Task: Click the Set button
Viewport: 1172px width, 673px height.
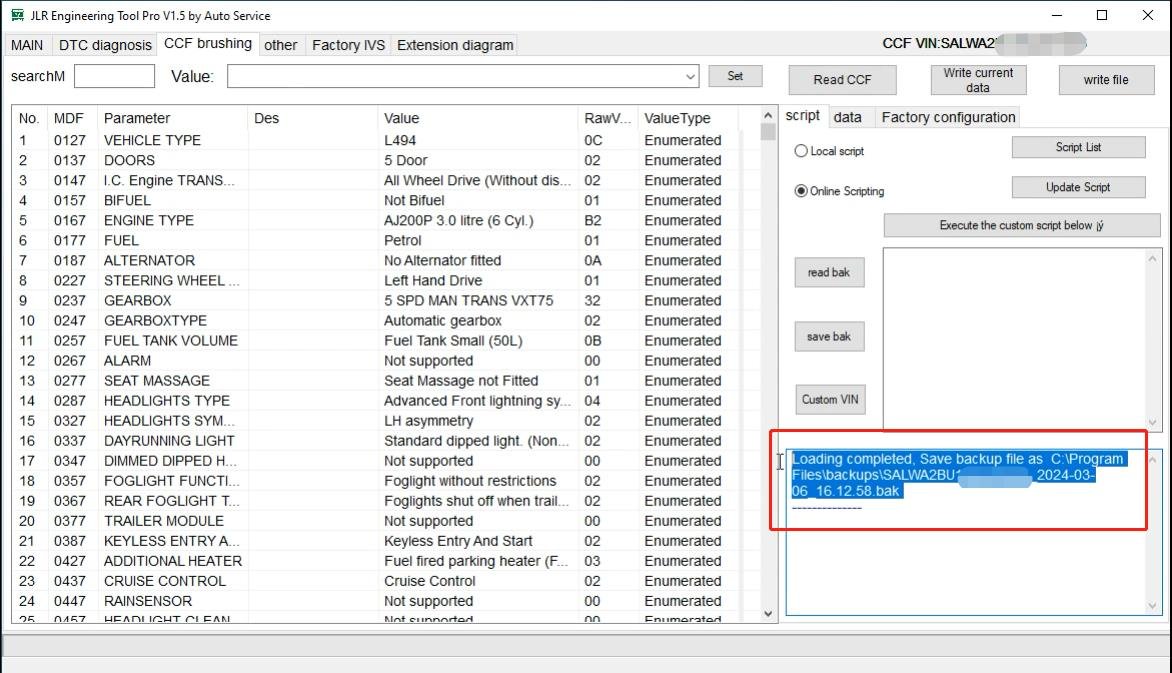Action: pyautogui.click(x=735, y=76)
